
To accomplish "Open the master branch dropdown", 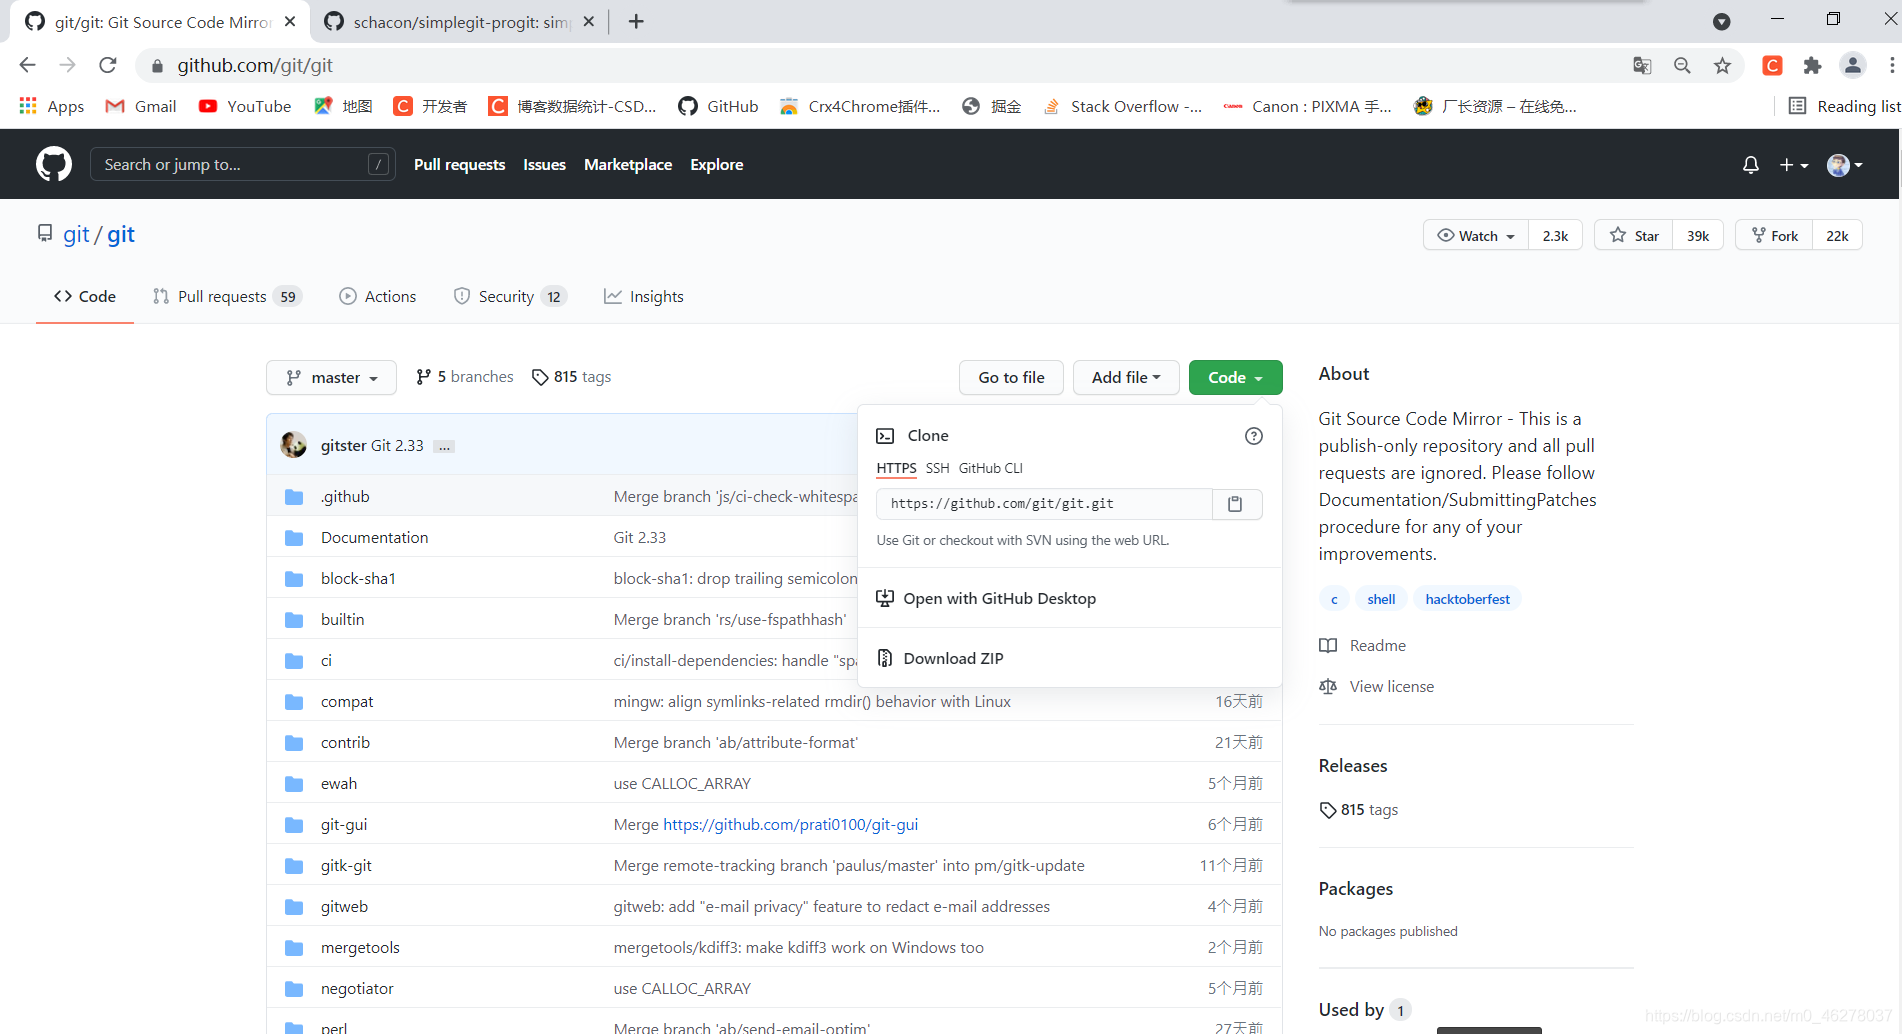I will 332,378.
